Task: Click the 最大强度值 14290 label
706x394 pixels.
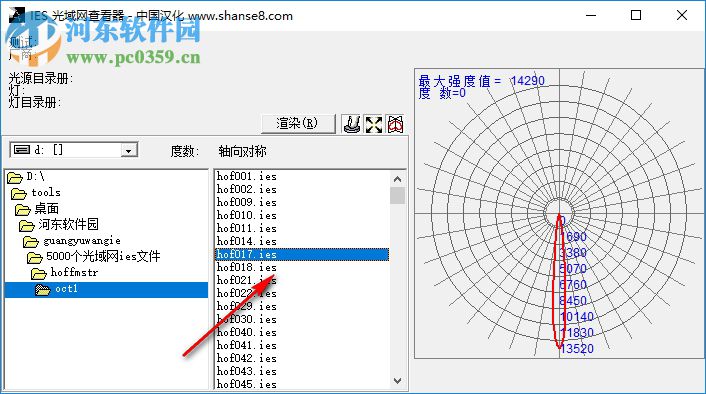Action: click(481, 81)
